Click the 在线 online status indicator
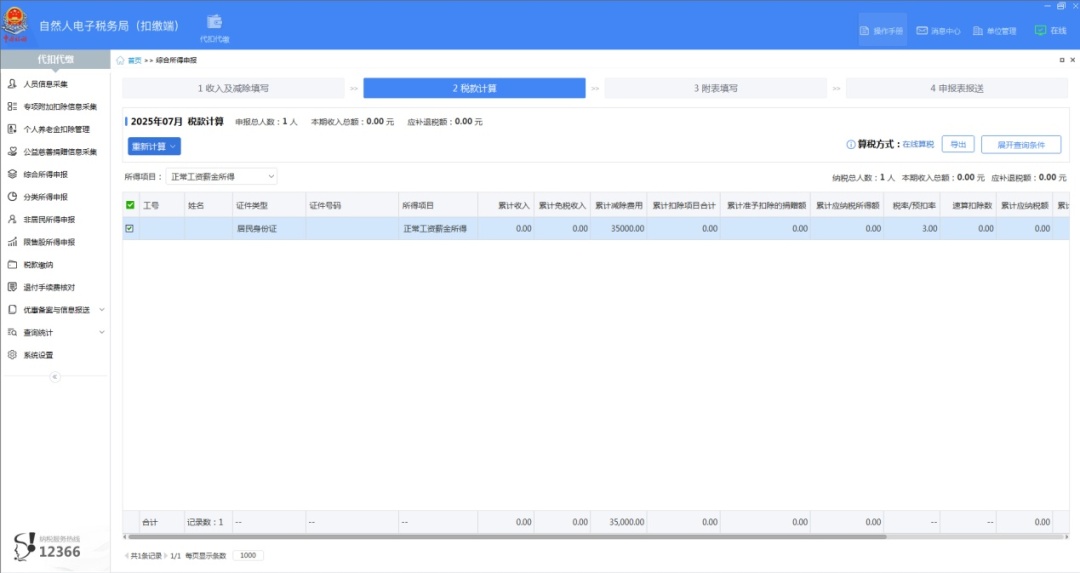Image resolution: width=1080 pixels, height=573 pixels. coord(1050,31)
